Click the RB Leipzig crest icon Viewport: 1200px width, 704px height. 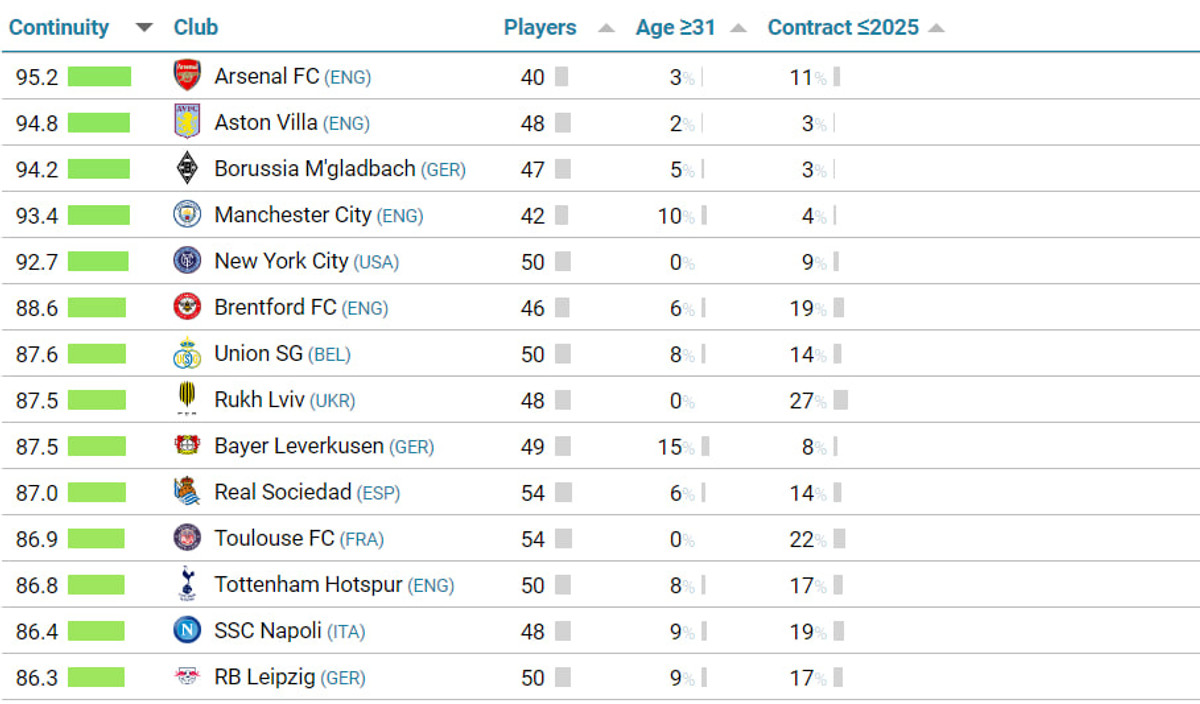coord(186,677)
